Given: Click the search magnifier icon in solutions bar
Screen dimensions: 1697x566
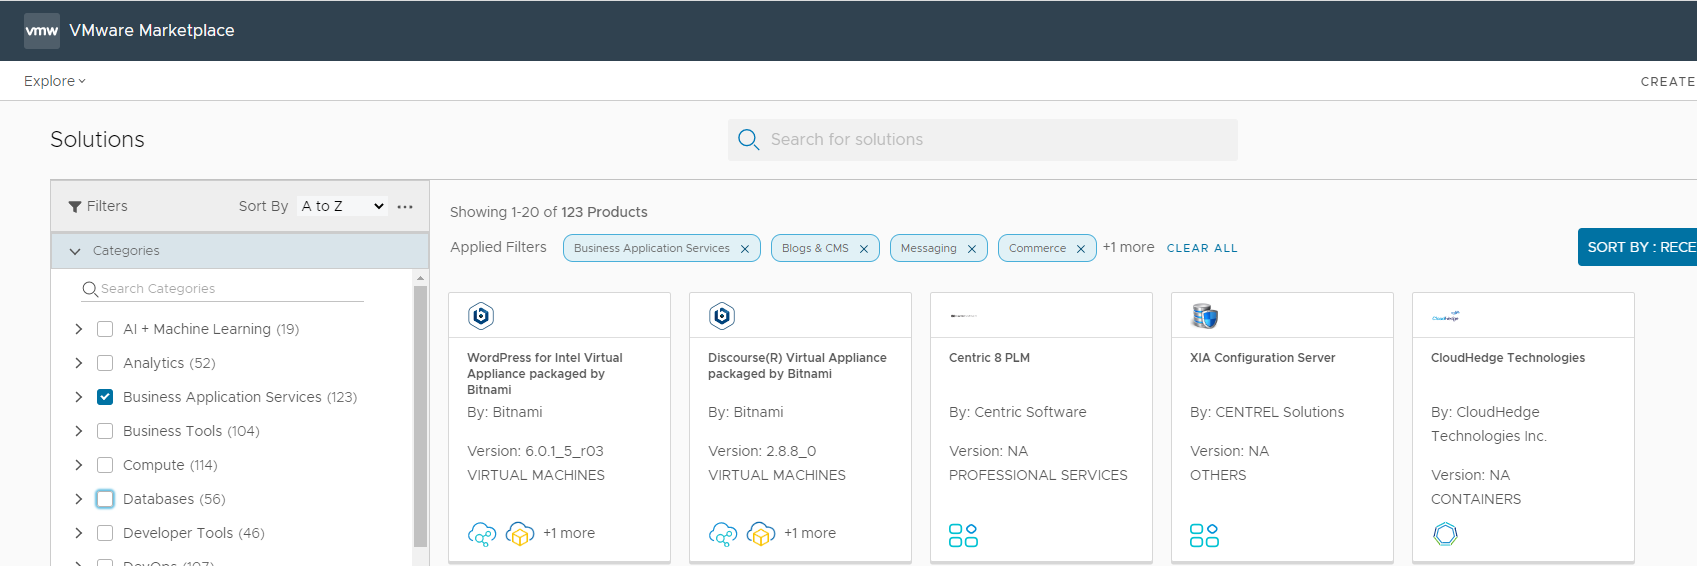Looking at the screenshot, I should click(748, 140).
